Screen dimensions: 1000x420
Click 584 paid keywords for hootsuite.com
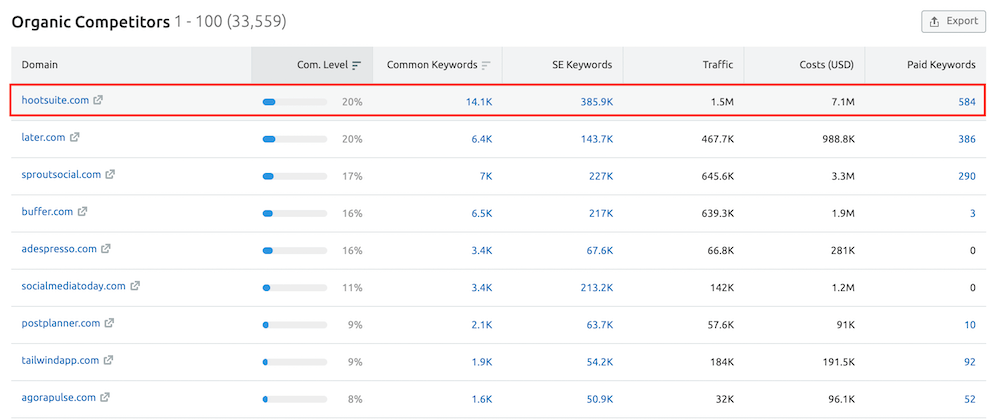(x=965, y=101)
